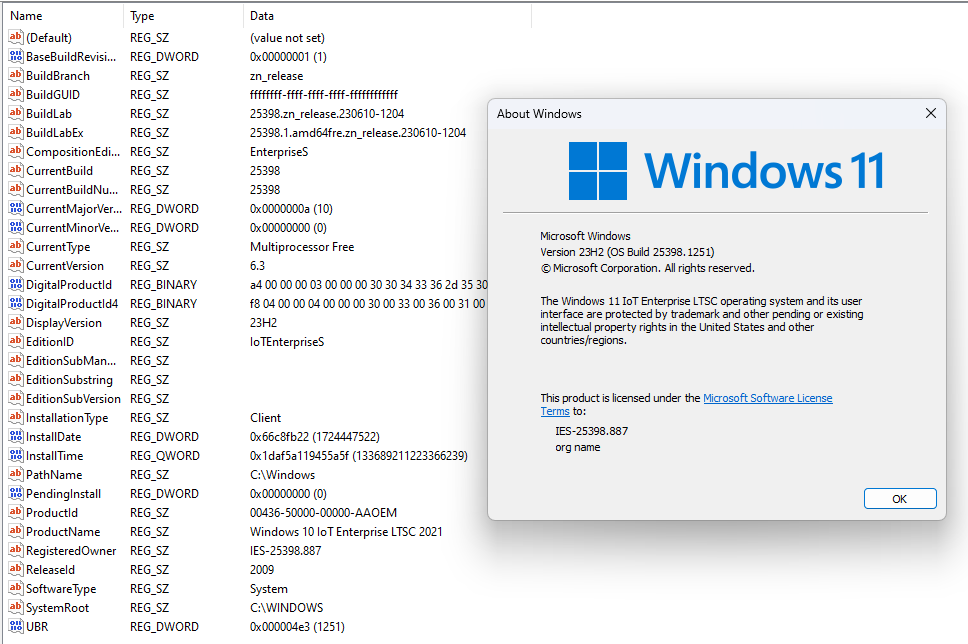Click the binary icon beside DigitalProductId

click(x=15, y=284)
